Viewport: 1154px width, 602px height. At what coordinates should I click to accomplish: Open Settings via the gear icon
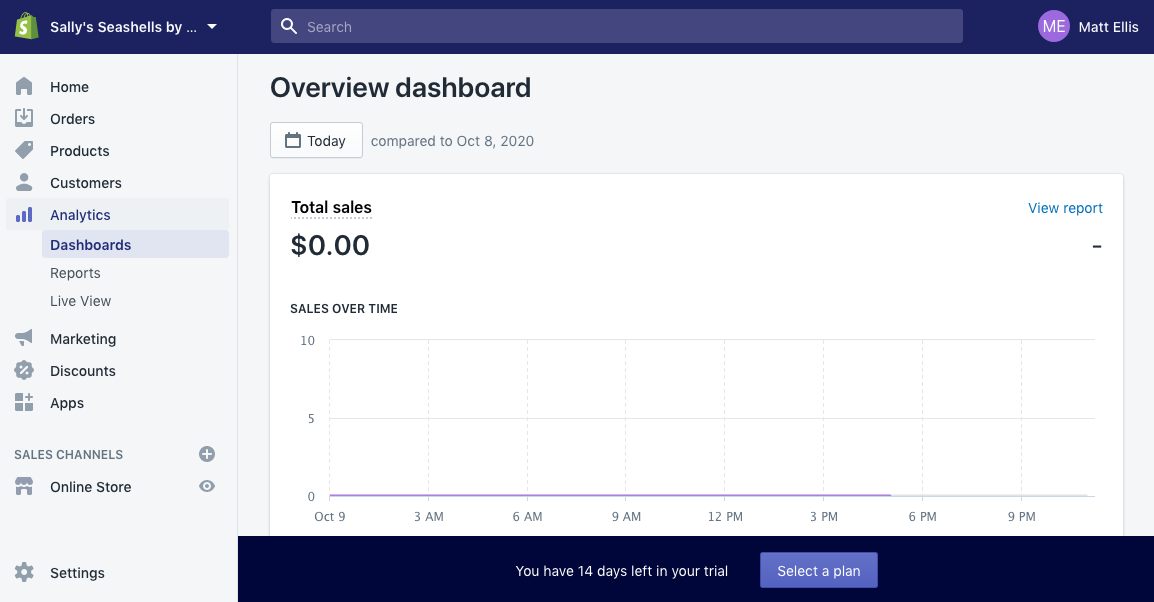24,572
